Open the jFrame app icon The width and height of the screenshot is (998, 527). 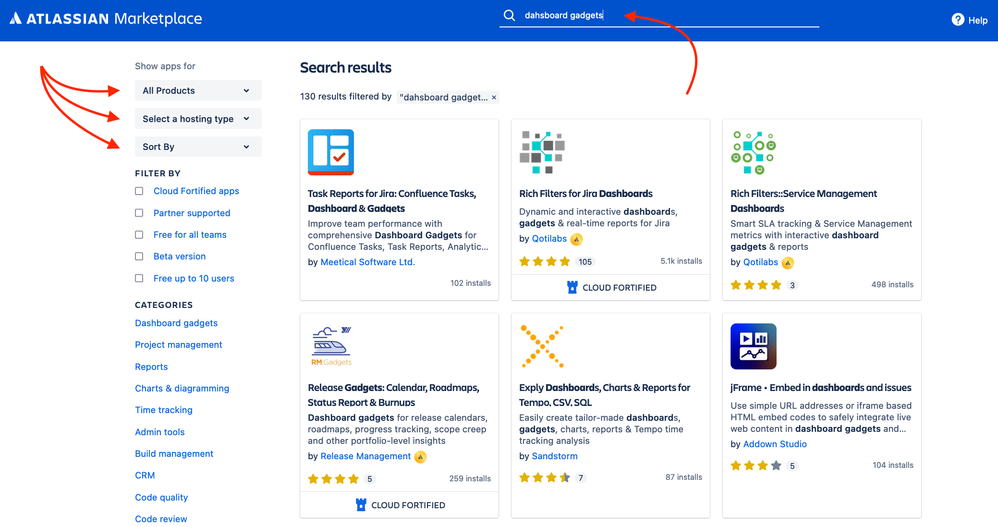754,346
